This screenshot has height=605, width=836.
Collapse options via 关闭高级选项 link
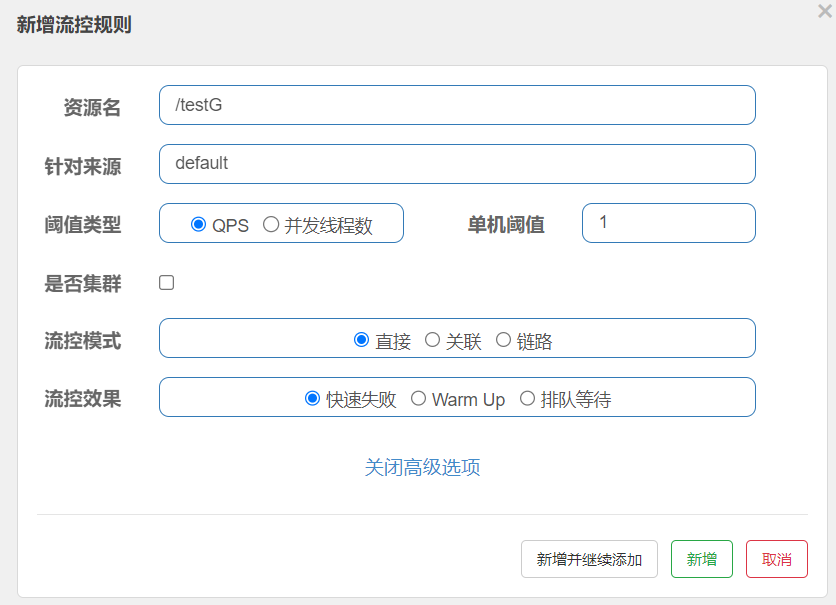[422, 467]
